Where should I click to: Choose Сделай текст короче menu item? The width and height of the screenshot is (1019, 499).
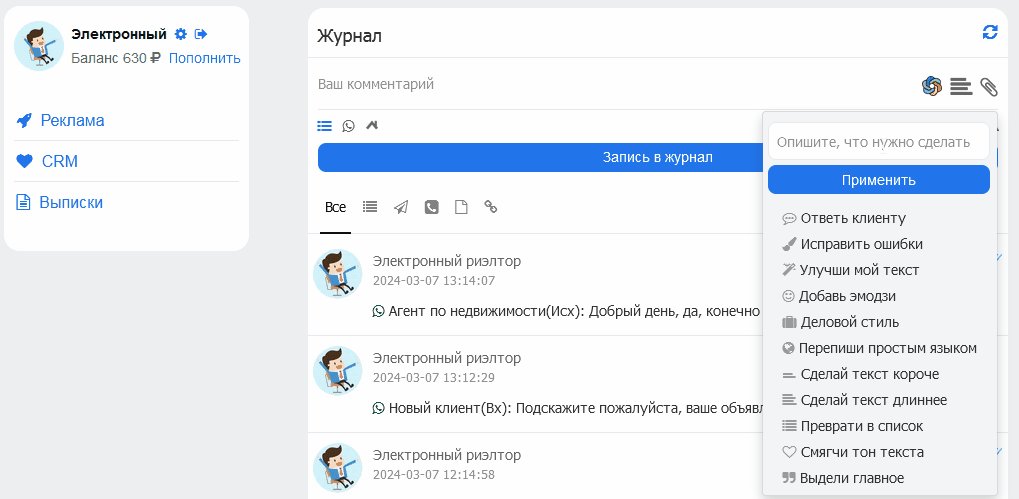click(860, 374)
